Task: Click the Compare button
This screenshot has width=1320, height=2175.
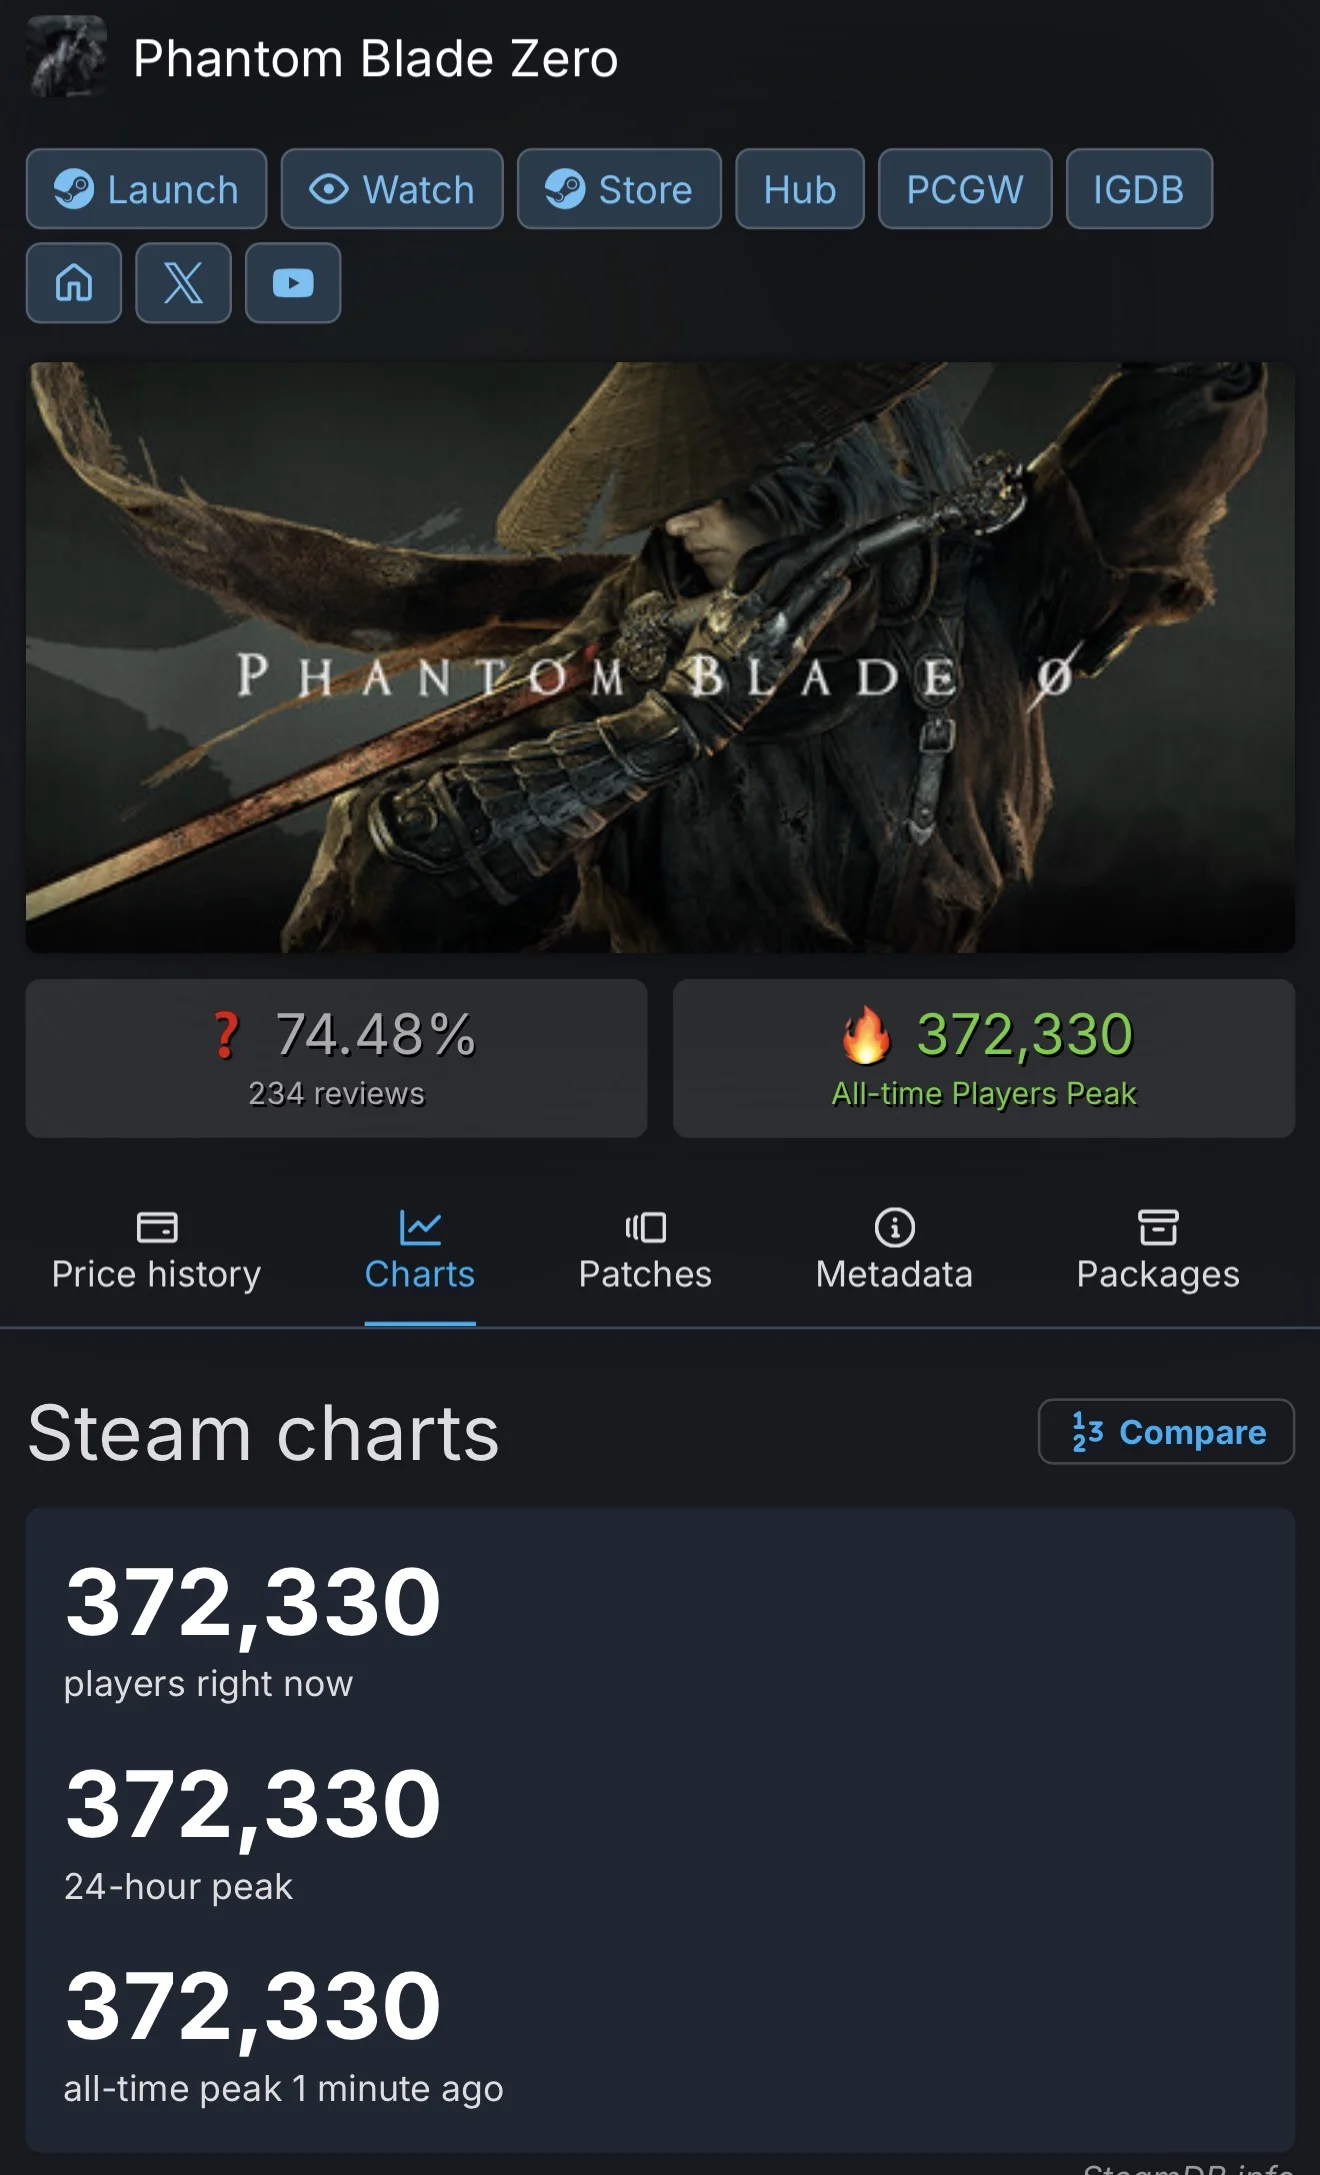Action: 1166,1431
